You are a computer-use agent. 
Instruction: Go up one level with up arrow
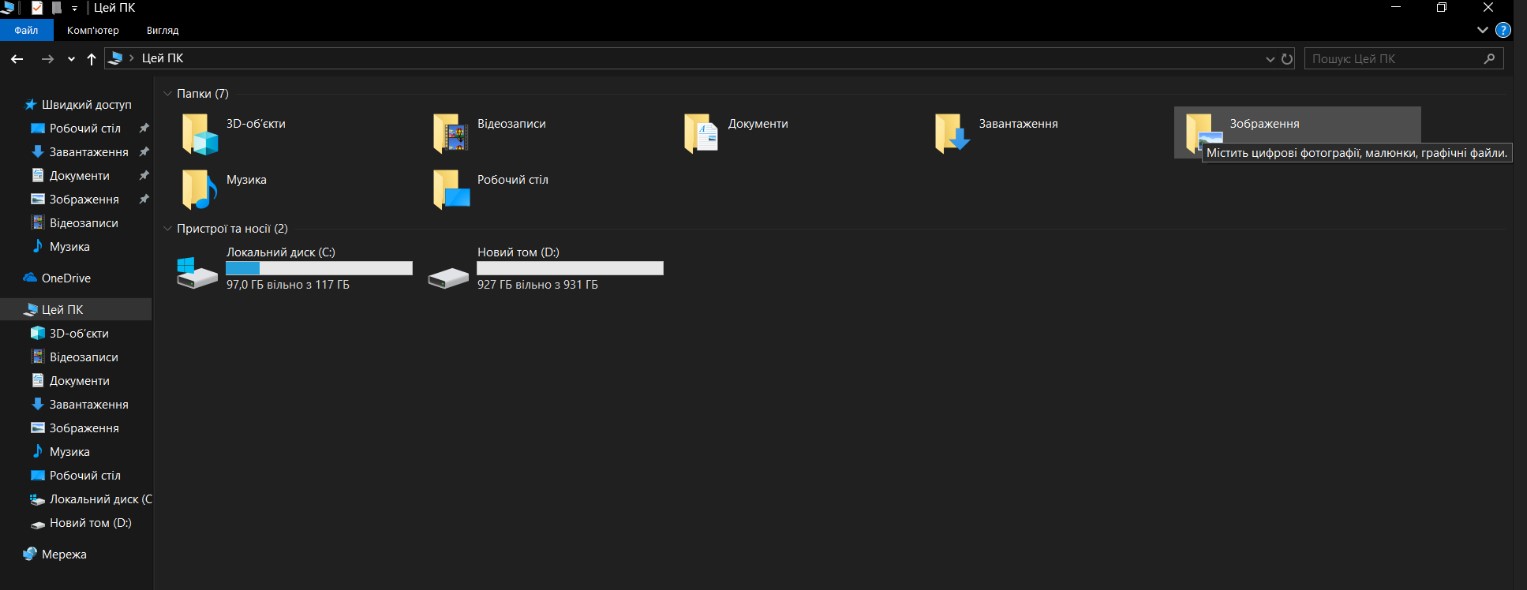coord(92,59)
